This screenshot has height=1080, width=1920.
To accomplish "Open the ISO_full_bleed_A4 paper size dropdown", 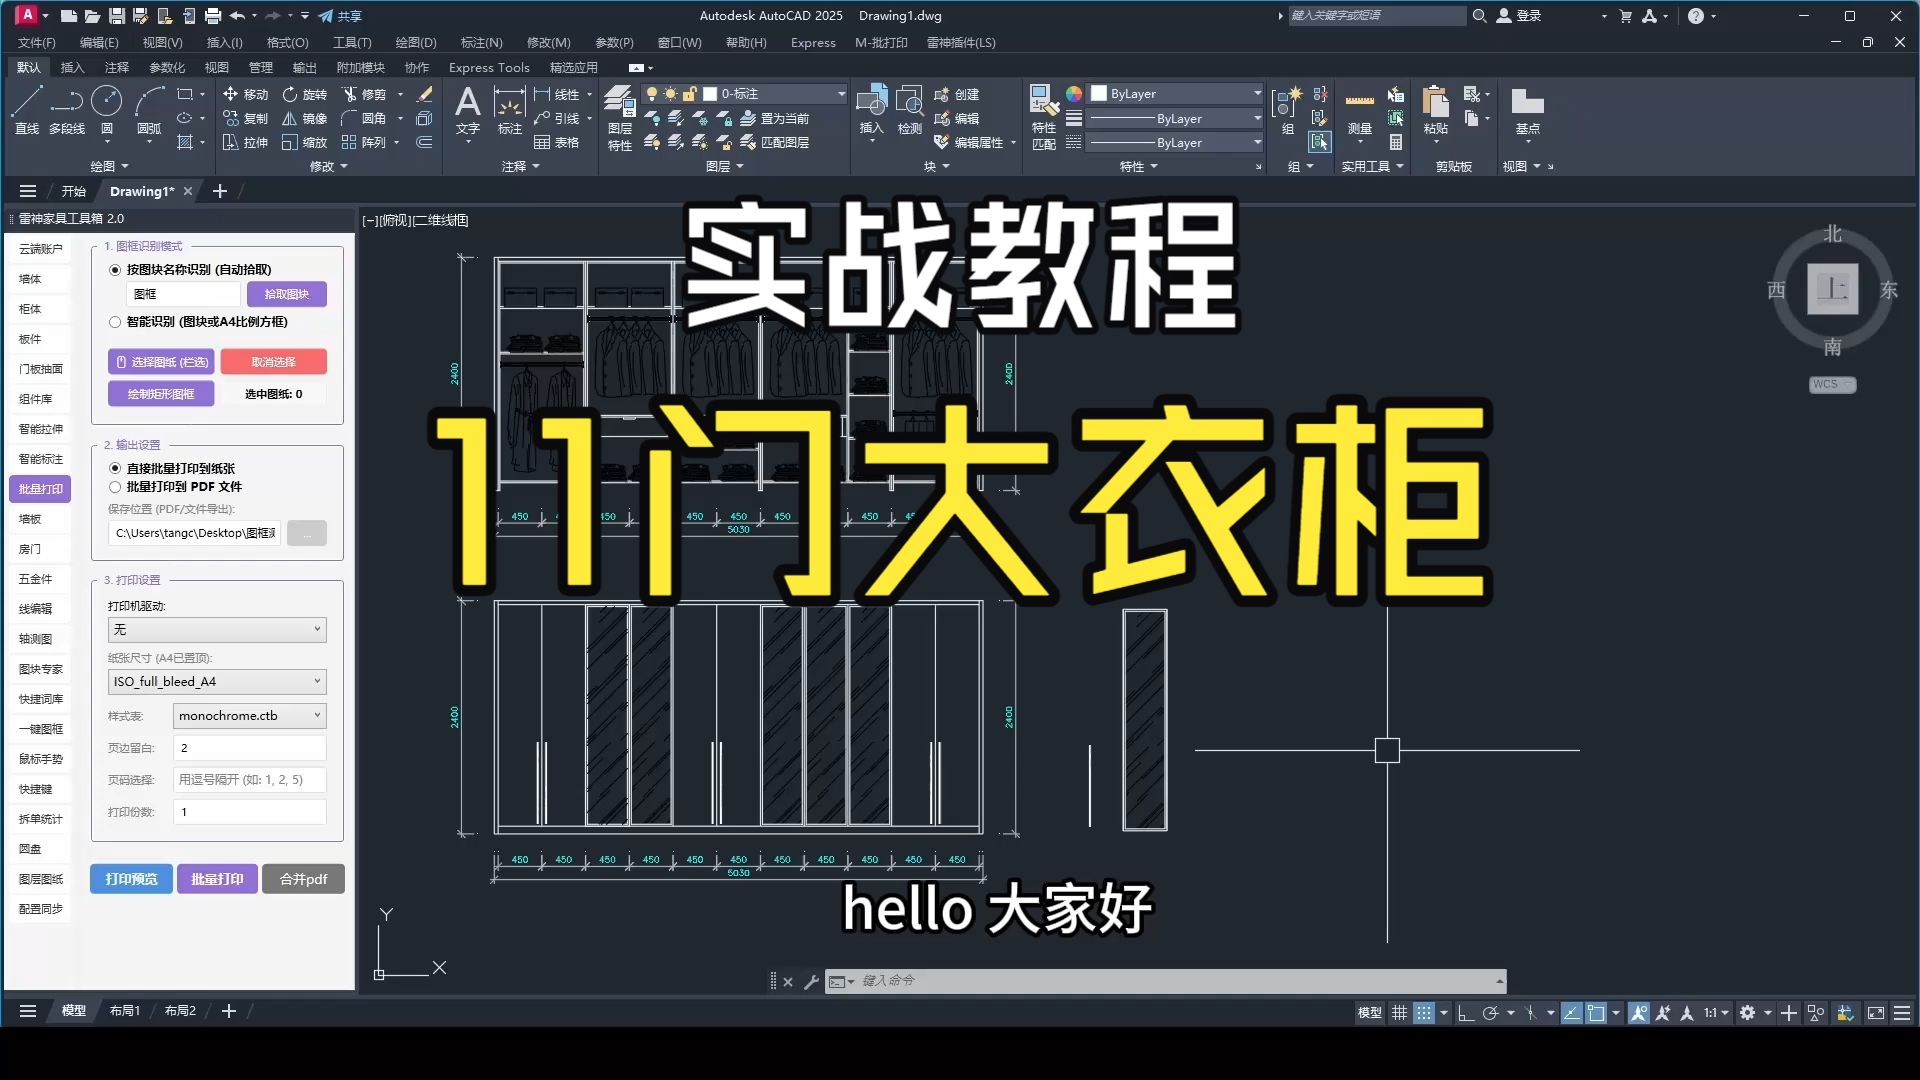I will click(x=217, y=682).
